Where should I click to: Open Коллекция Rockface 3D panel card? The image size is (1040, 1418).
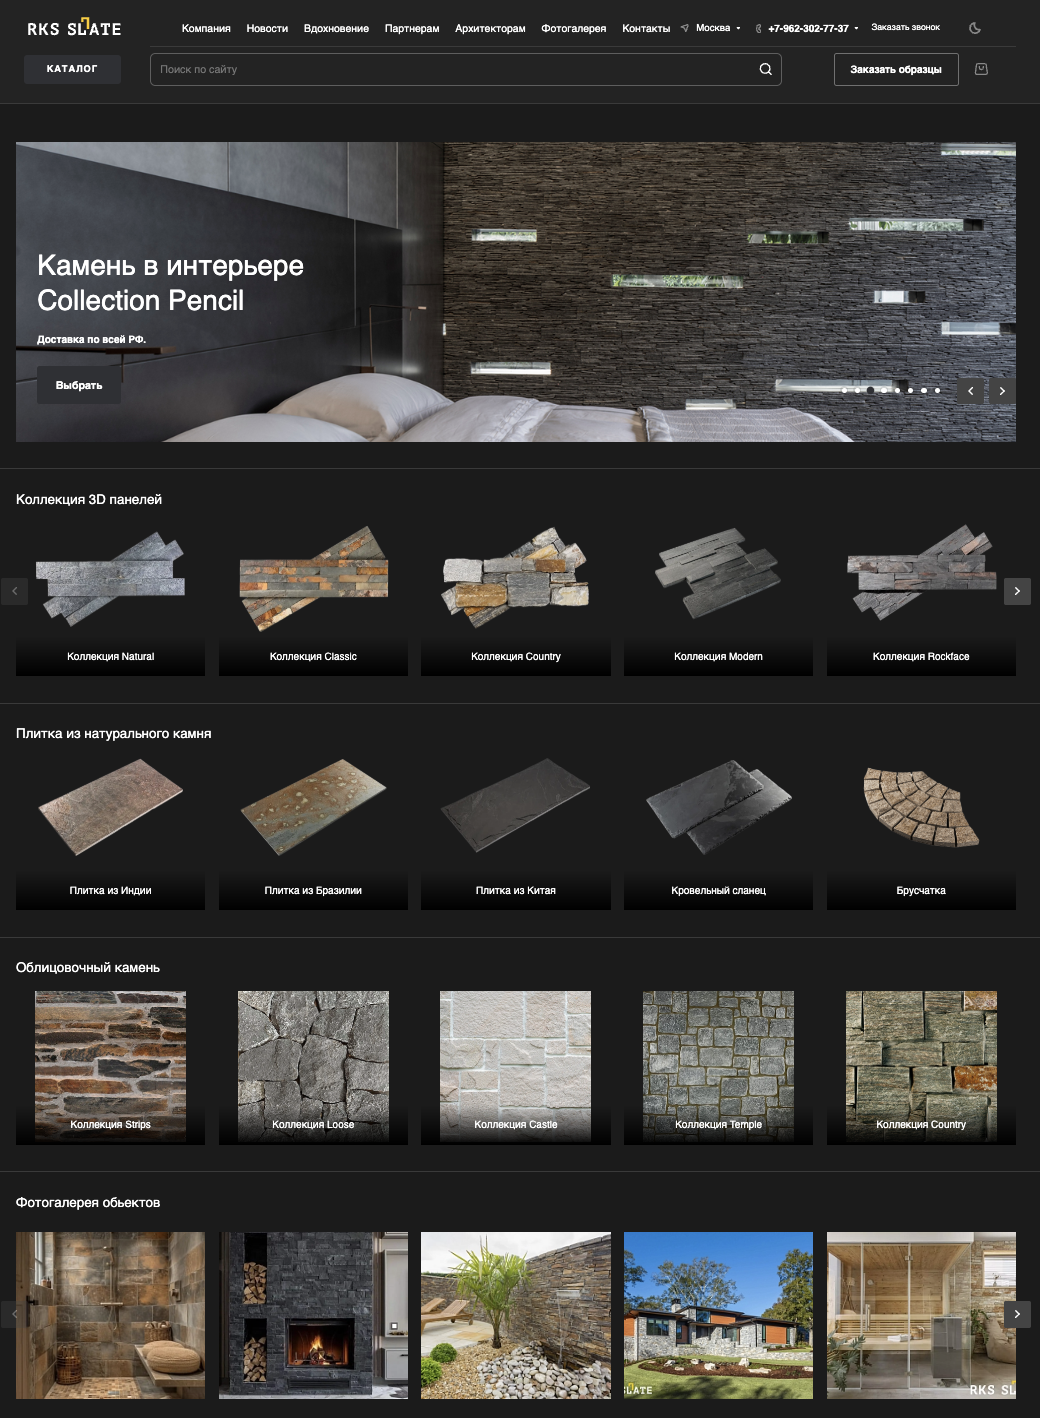point(921,598)
